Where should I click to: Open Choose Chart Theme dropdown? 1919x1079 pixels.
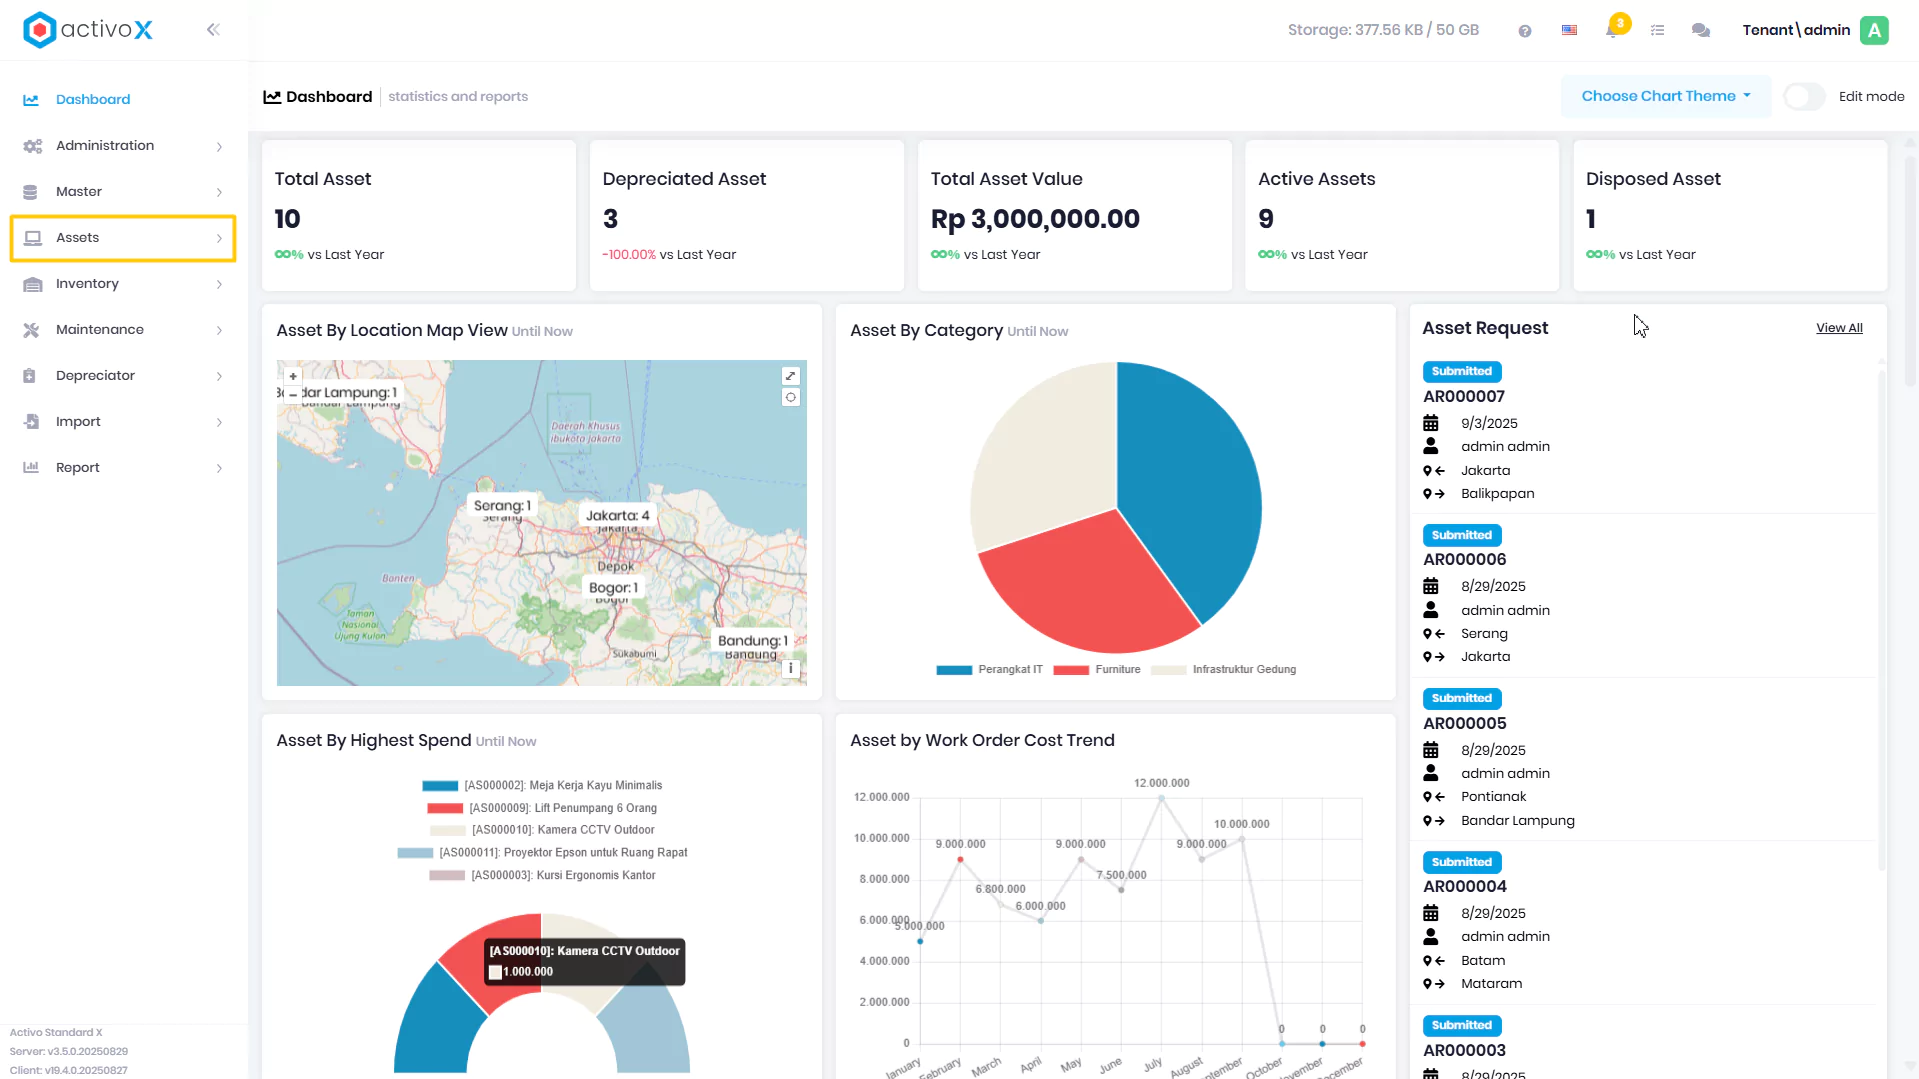click(x=1666, y=96)
